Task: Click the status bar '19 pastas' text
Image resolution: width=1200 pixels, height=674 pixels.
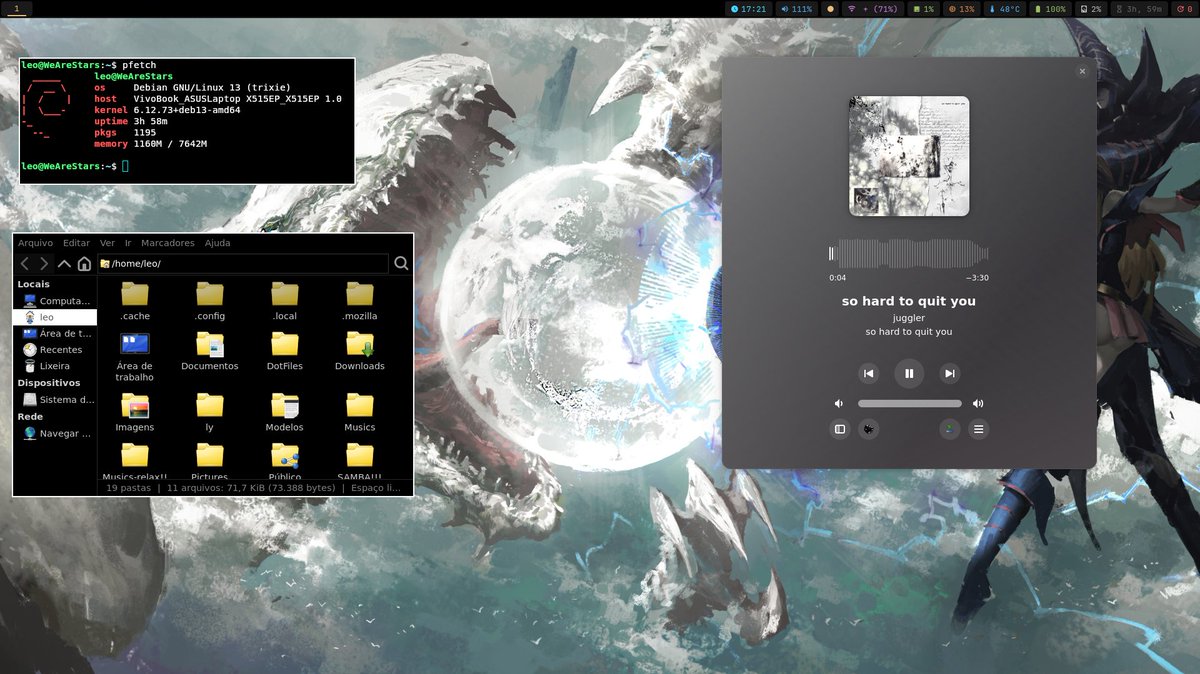Action: click(129, 488)
